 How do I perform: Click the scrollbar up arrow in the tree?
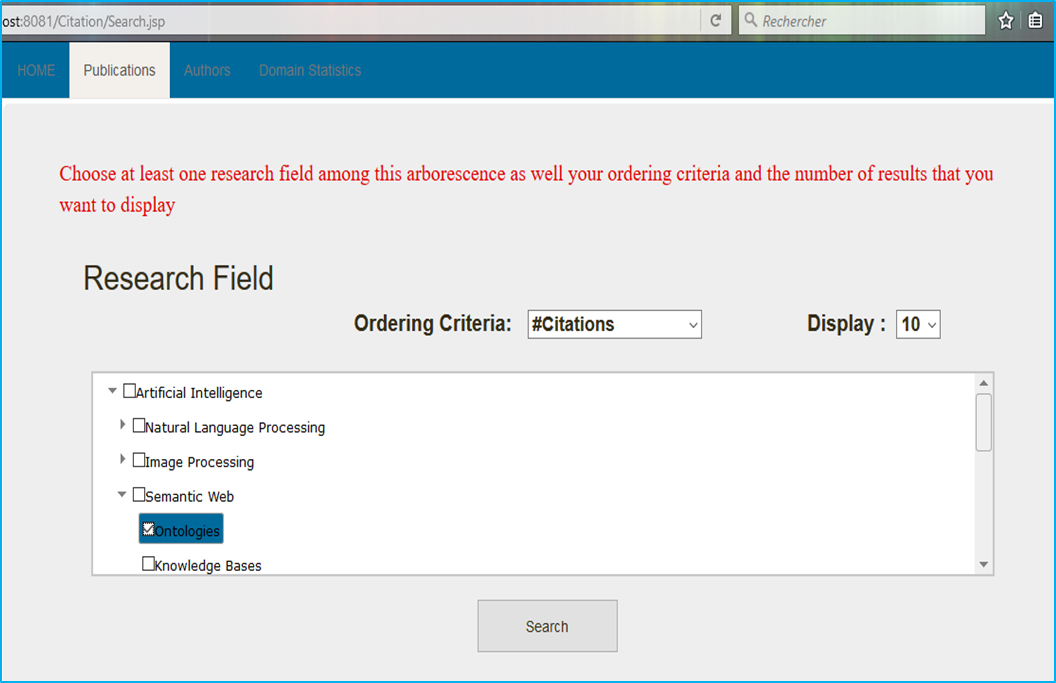click(x=982, y=381)
